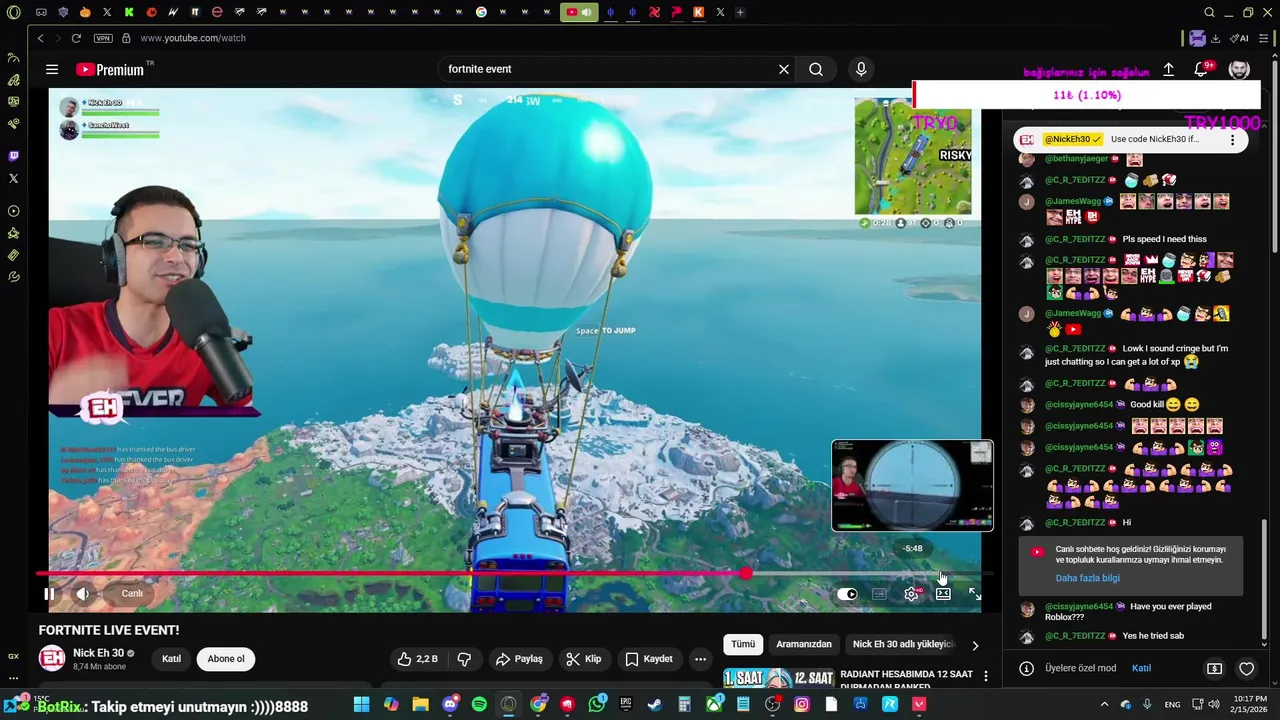
Task: Subscribe with Abone ol button
Action: pyautogui.click(x=226, y=659)
